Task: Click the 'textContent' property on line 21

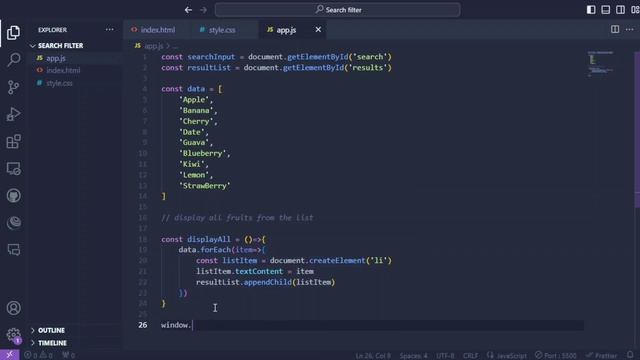Action: pyautogui.click(x=259, y=271)
